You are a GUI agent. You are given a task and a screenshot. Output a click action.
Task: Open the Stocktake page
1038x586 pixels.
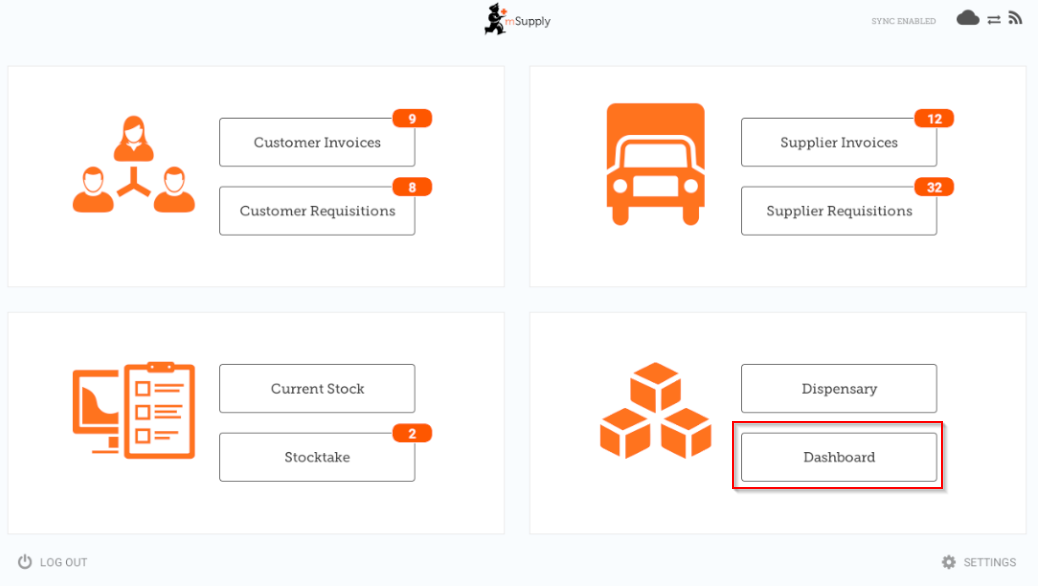point(317,457)
